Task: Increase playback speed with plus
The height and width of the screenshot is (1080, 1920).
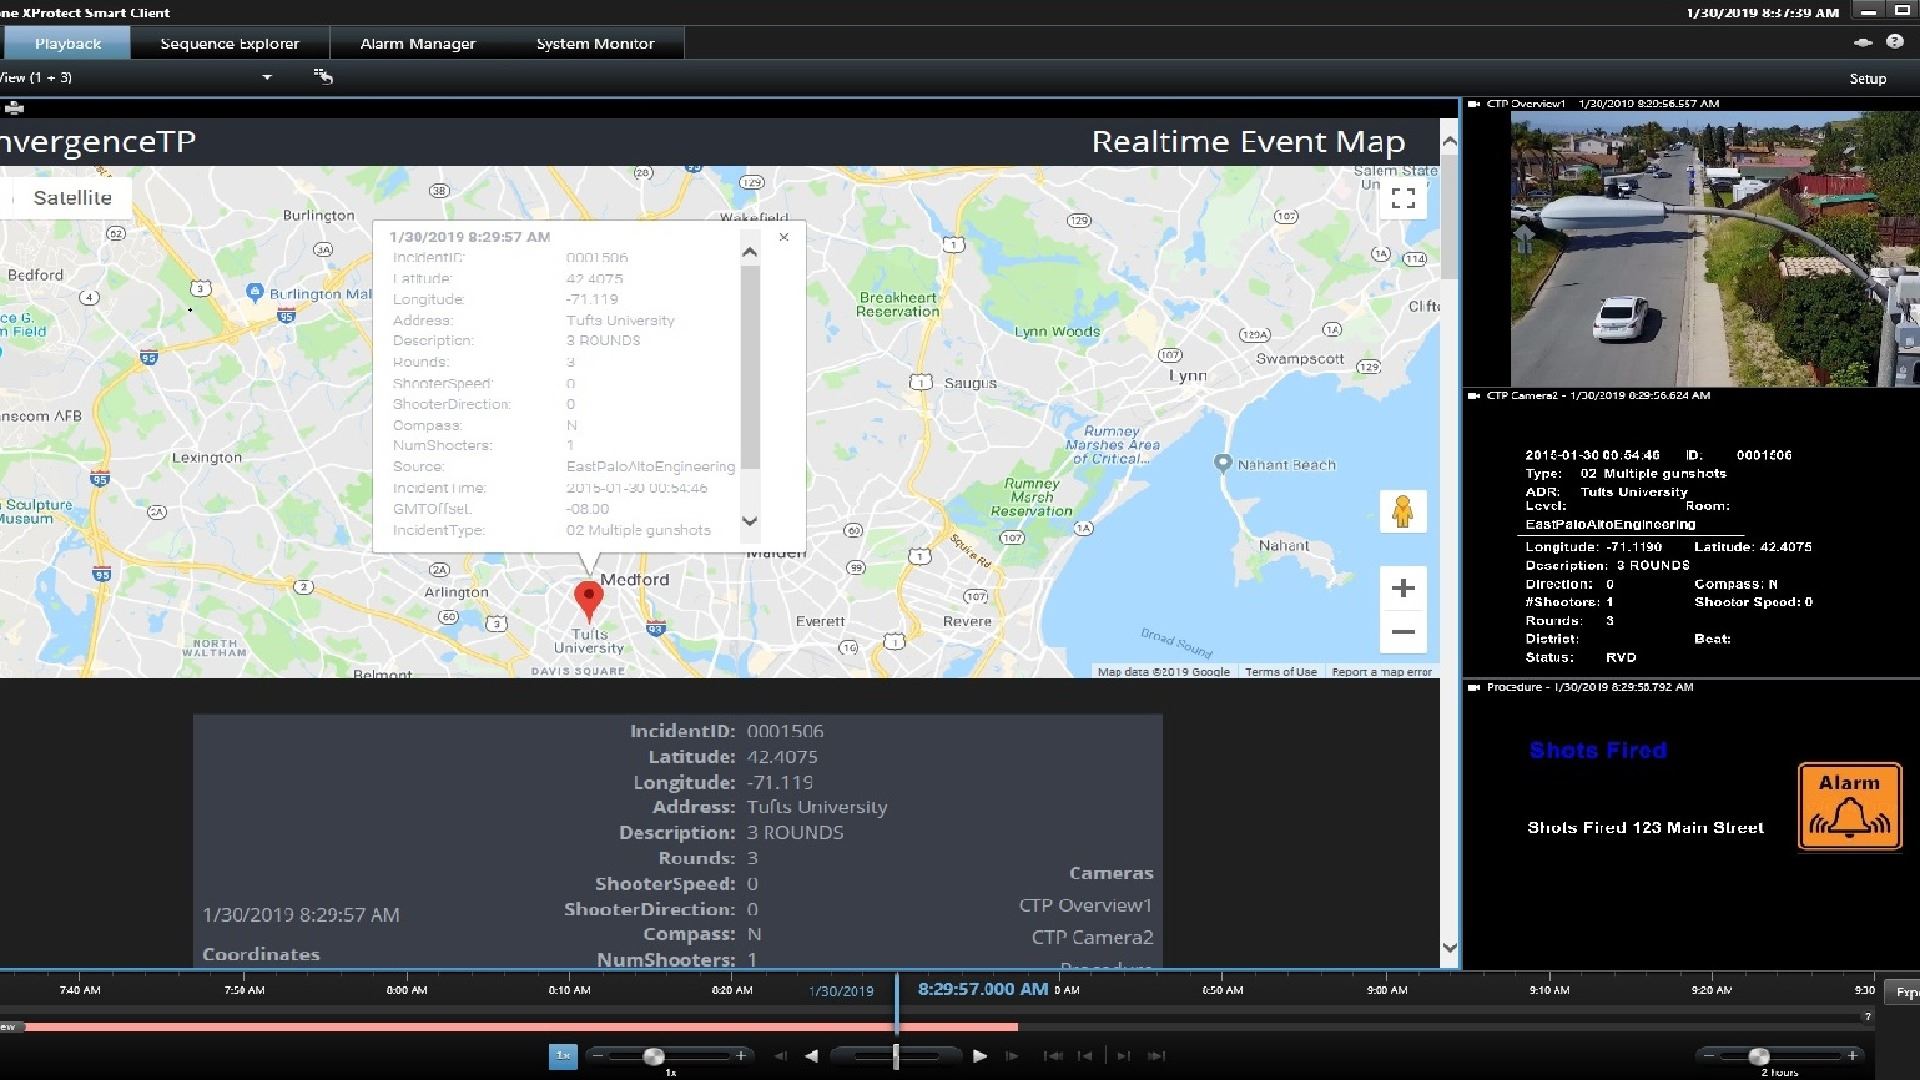Action: point(740,1055)
